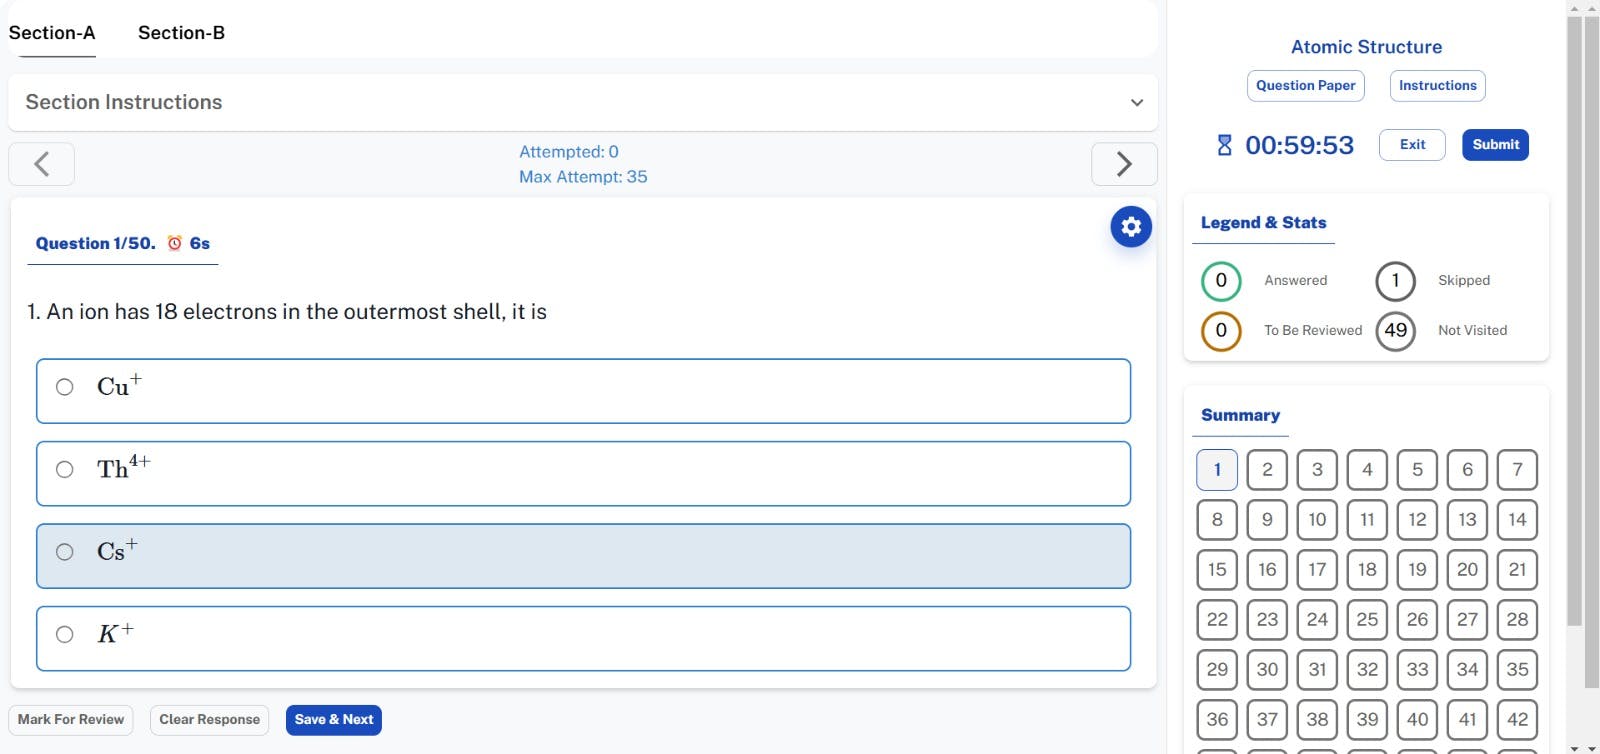Go to next question using right arrow
1600x754 pixels.
[x=1124, y=164]
